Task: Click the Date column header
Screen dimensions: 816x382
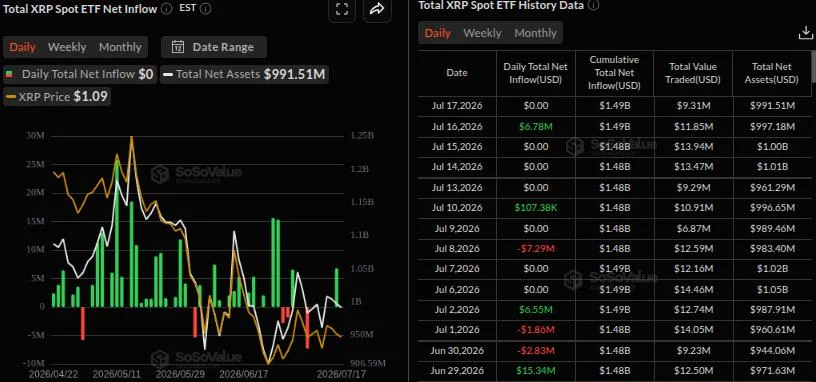Action: [x=457, y=73]
